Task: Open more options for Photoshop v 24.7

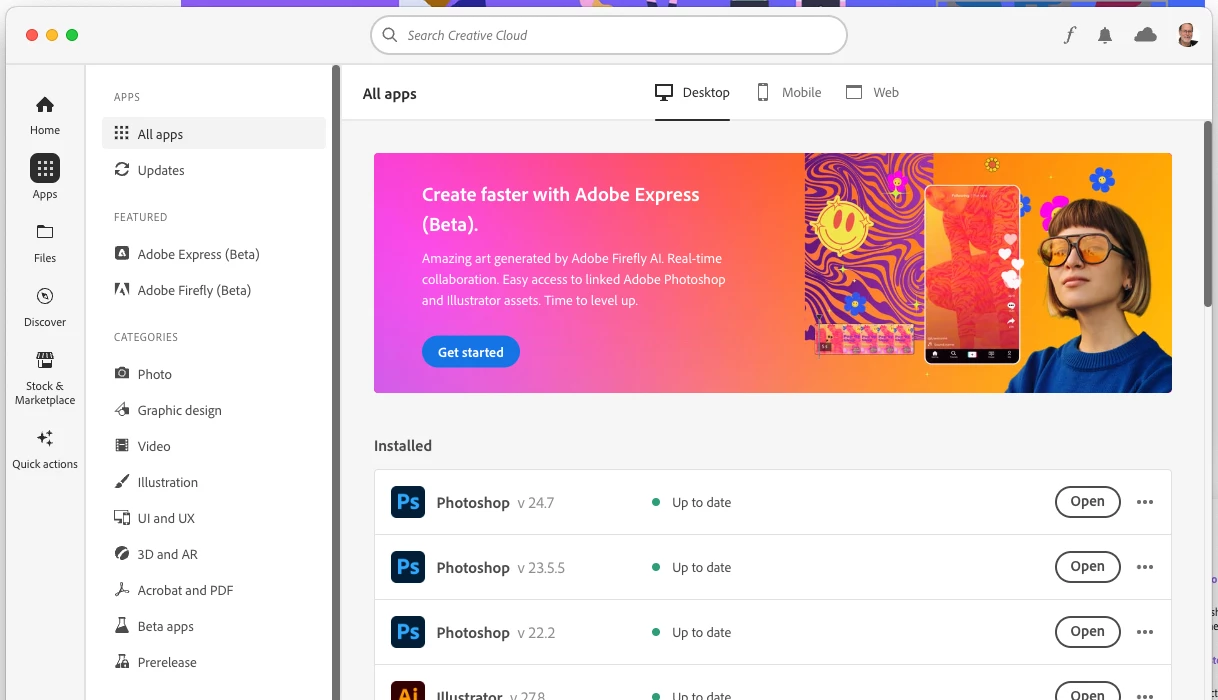Action: point(1145,502)
